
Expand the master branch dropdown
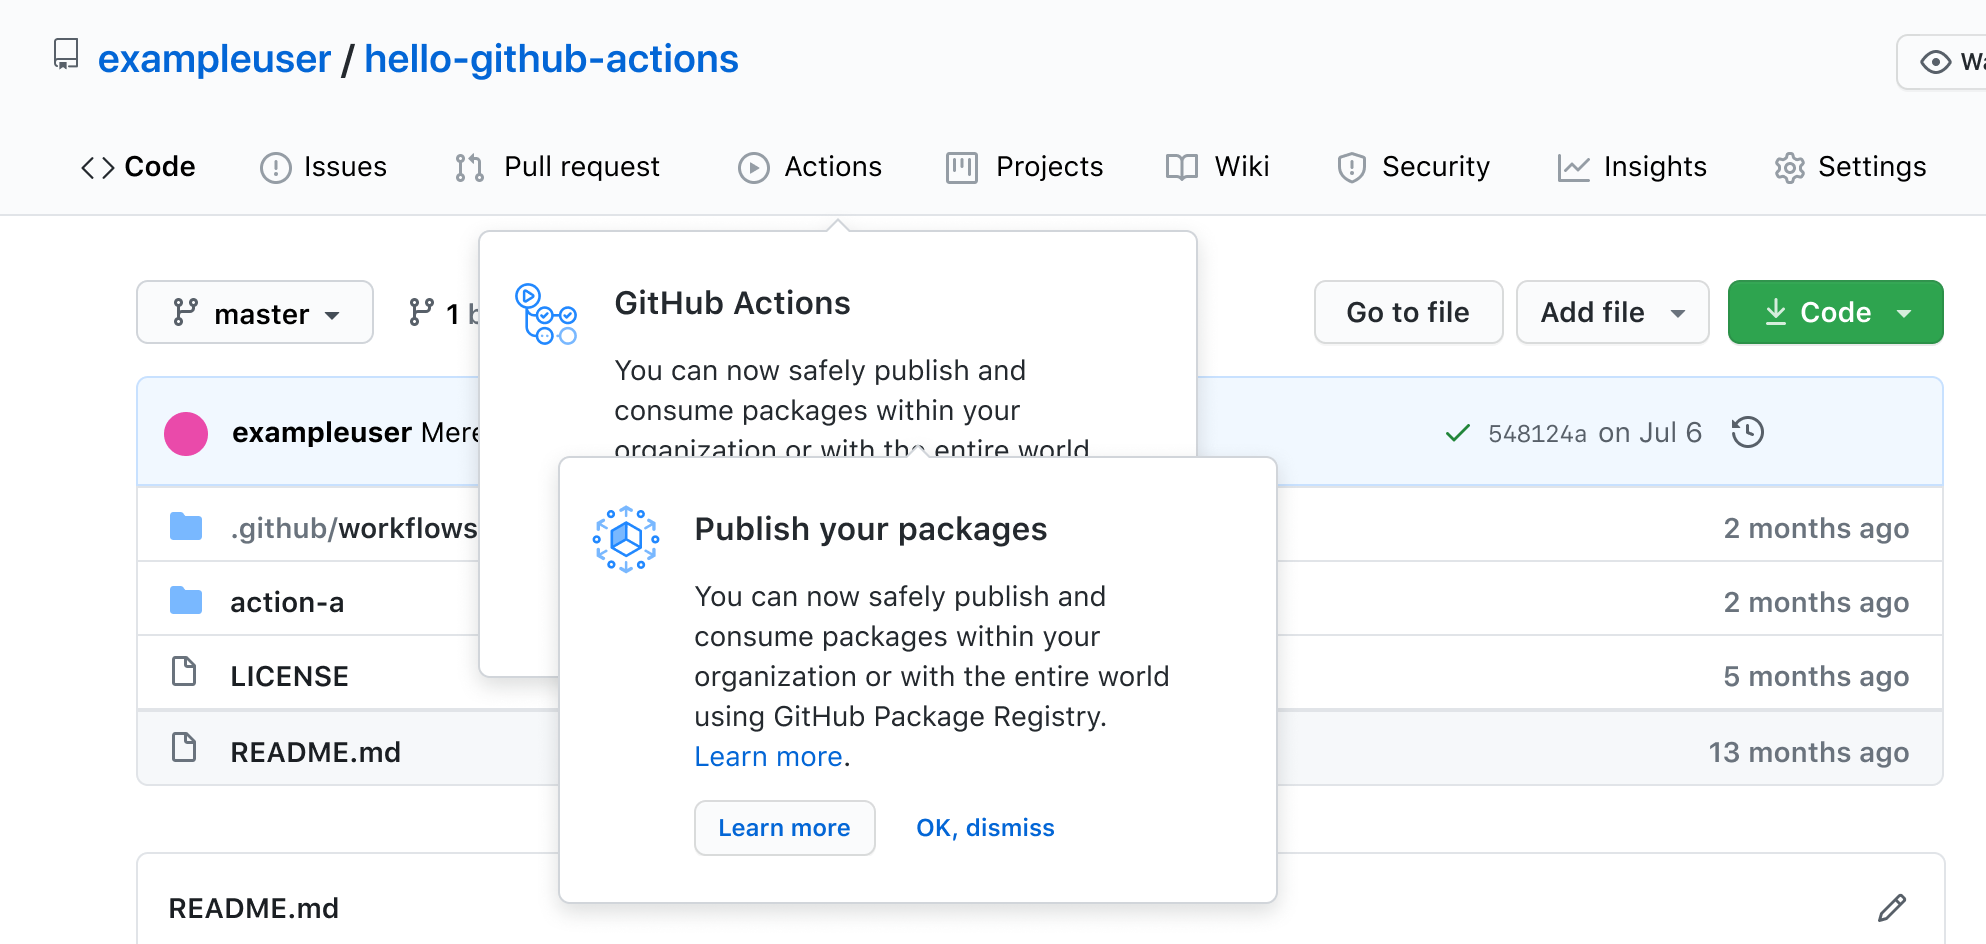click(x=255, y=312)
